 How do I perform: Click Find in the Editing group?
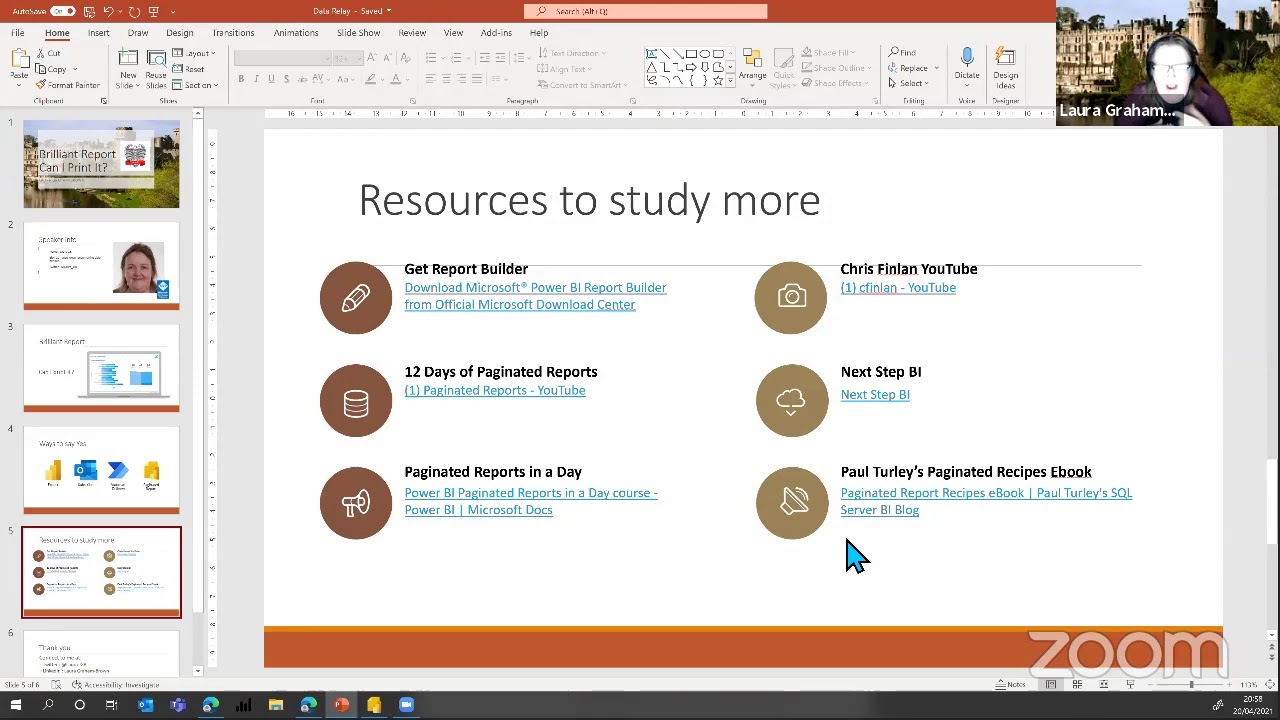(x=902, y=53)
